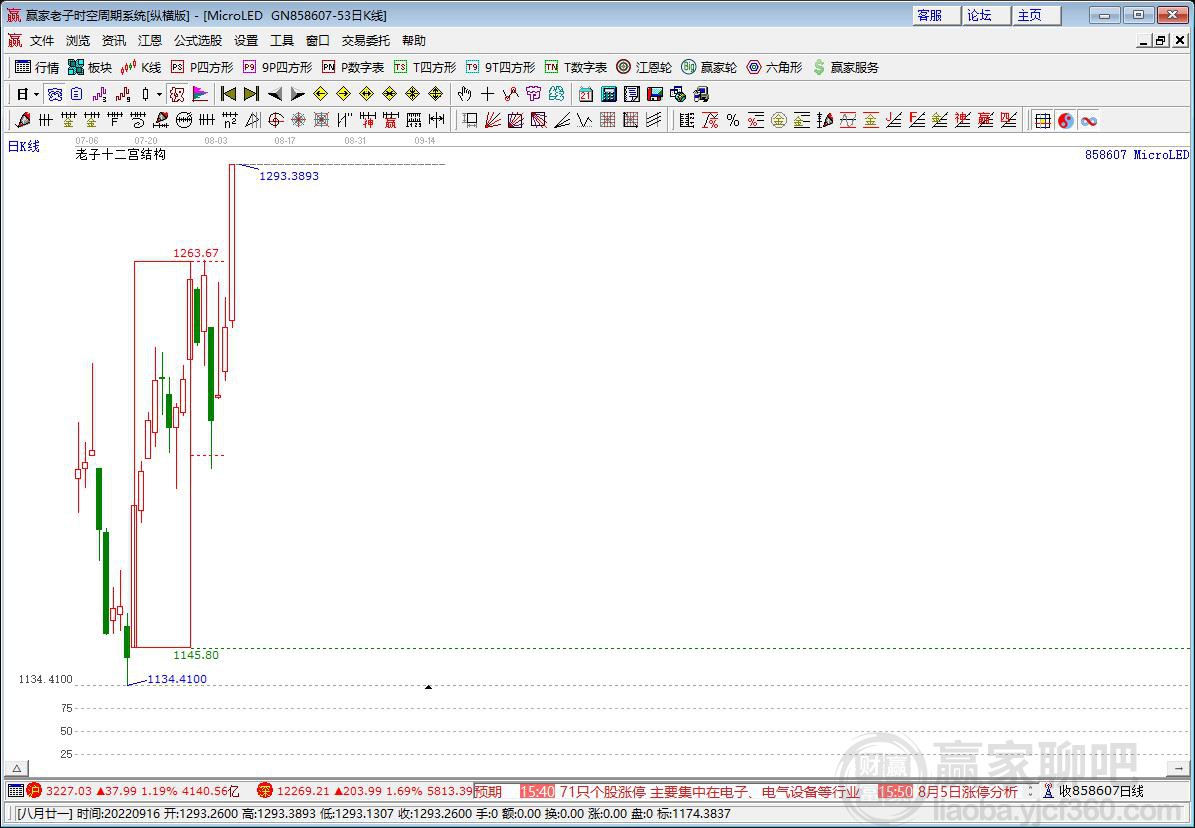Click the 1145.80 green price label
This screenshot has width=1195, height=828.
[x=196, y=655]
